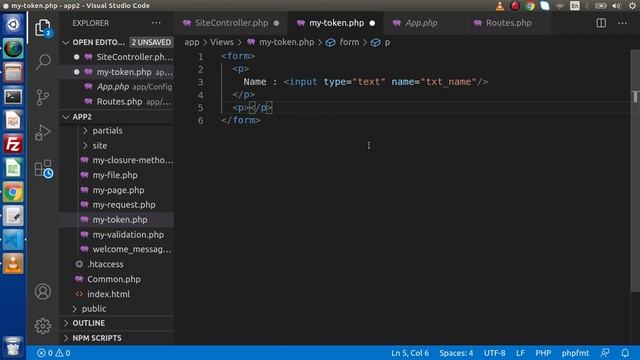Click line number 6 in the gutter
Screen dimensions: 640x360
200,120
